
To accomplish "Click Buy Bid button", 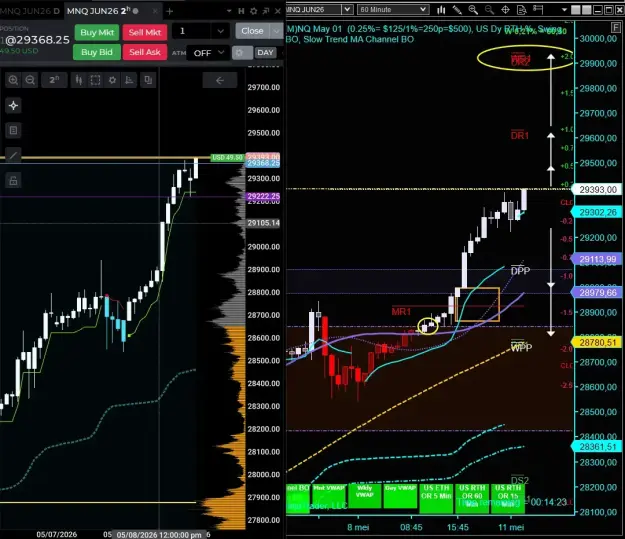I will pos(97,52).
